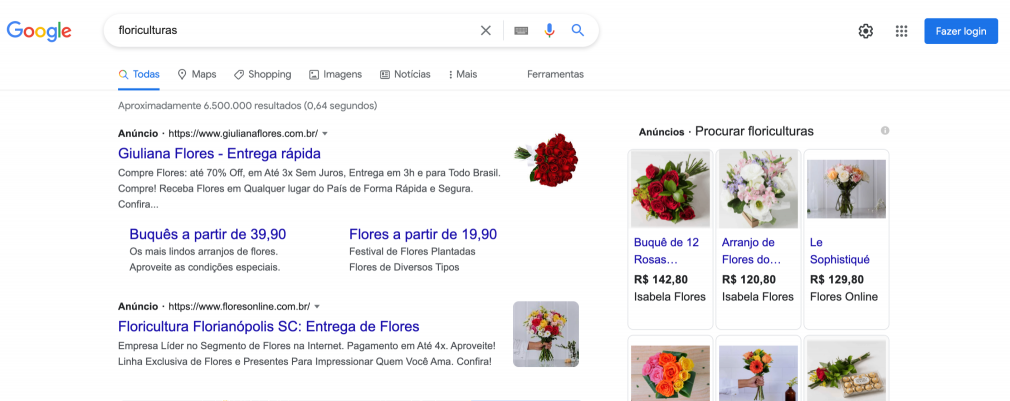
Task: Switch to the Imagens tab
Action: [335, 74]
